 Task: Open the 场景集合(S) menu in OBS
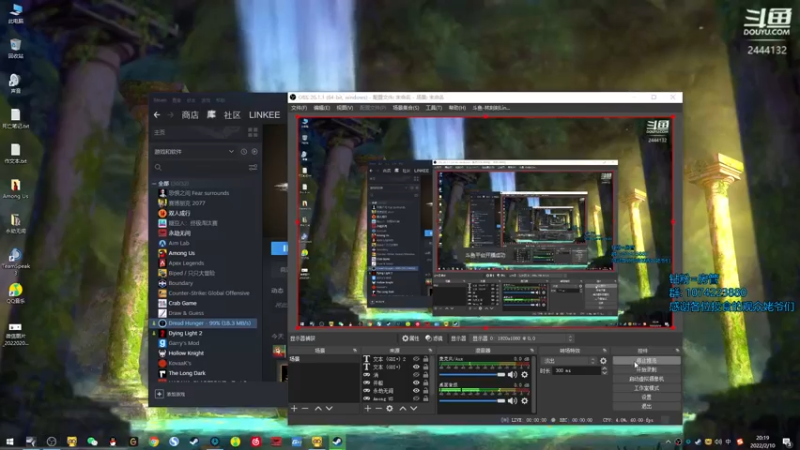pos(406,108)
